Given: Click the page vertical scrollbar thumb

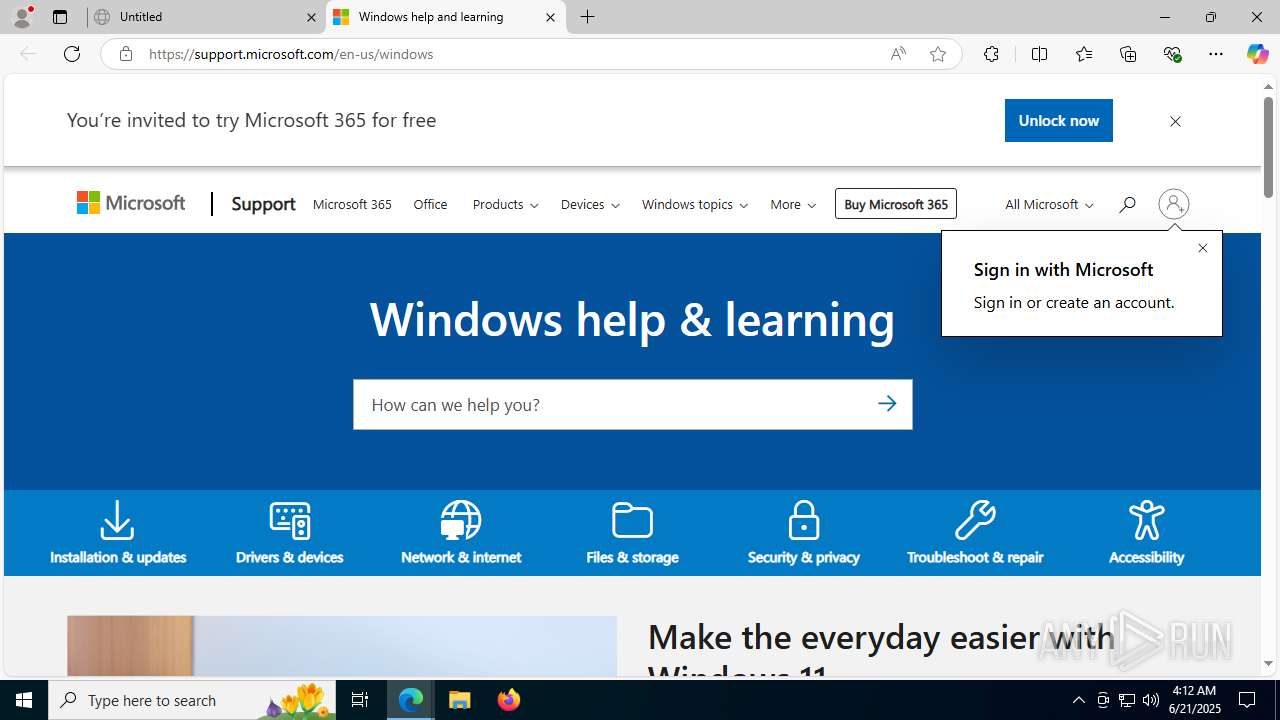Looking at the screenshot, I should point(1268,146).
